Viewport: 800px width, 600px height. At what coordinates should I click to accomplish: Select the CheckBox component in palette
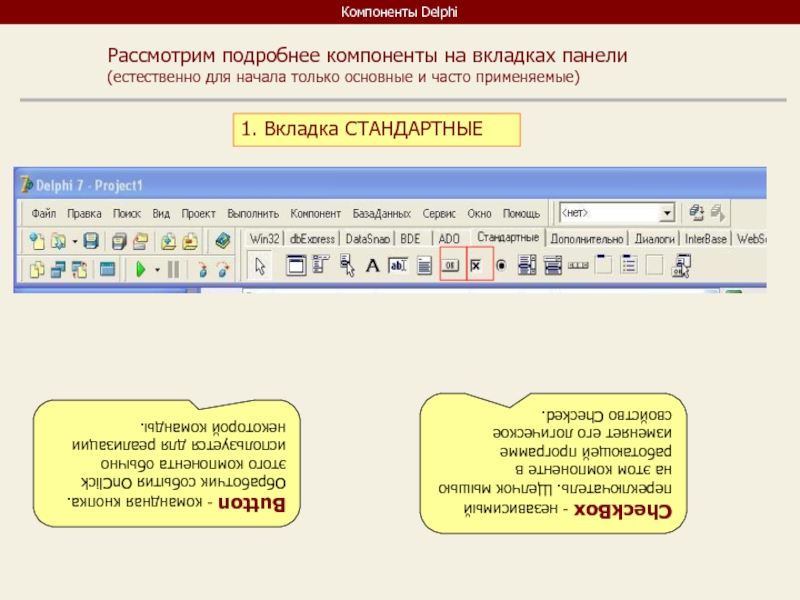477,266
